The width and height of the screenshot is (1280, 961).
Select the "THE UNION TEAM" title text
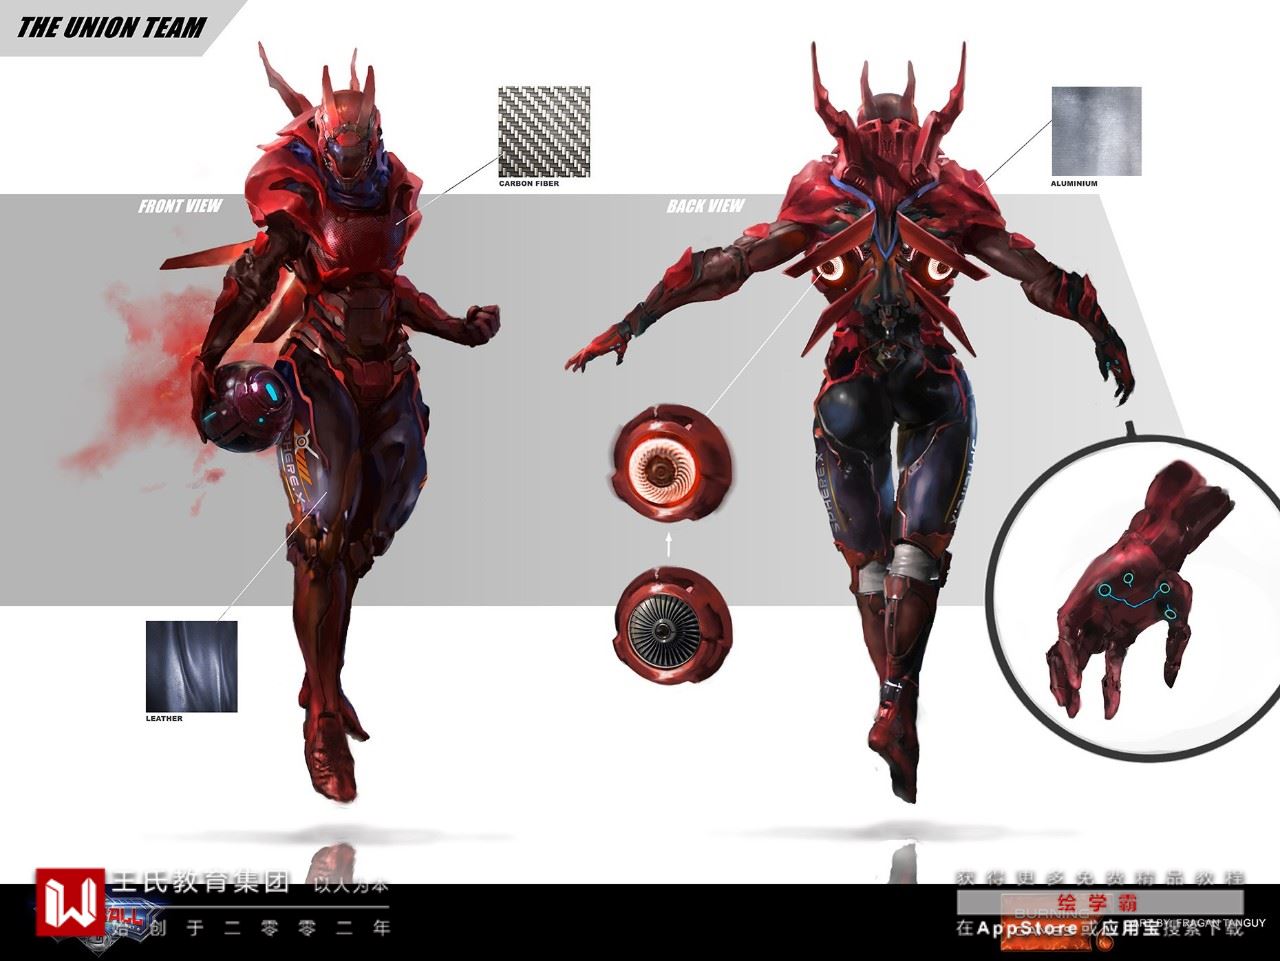click(111, 27)
